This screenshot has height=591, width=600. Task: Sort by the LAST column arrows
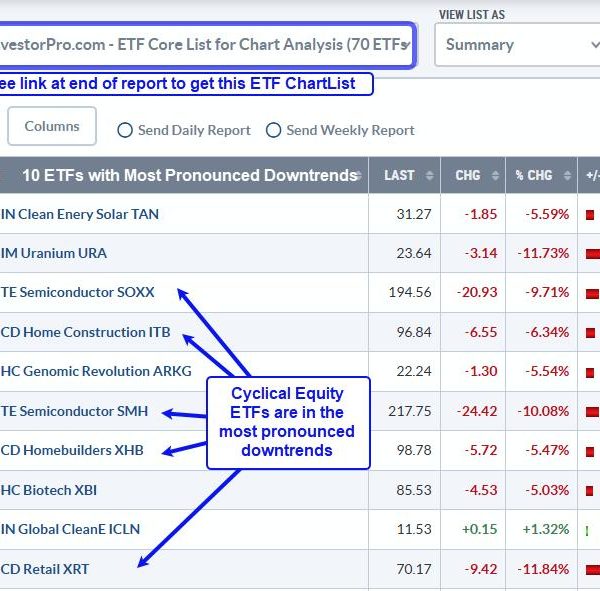(429, 176)
